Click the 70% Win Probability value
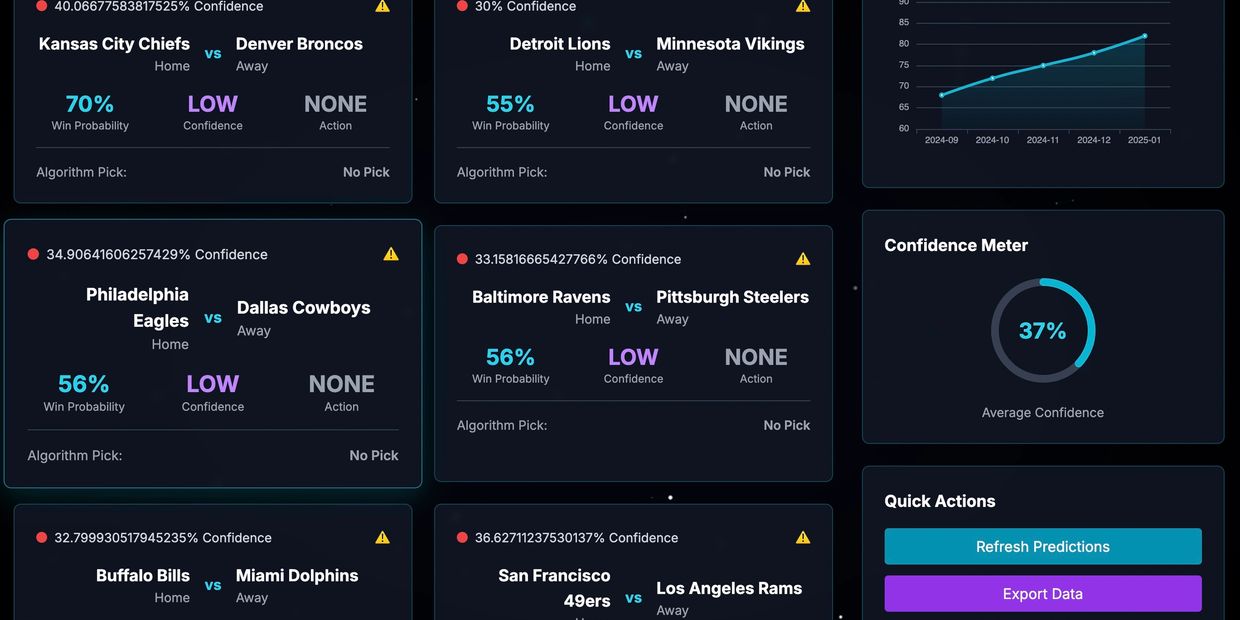The image size is (1240, 620). point(90,104)
